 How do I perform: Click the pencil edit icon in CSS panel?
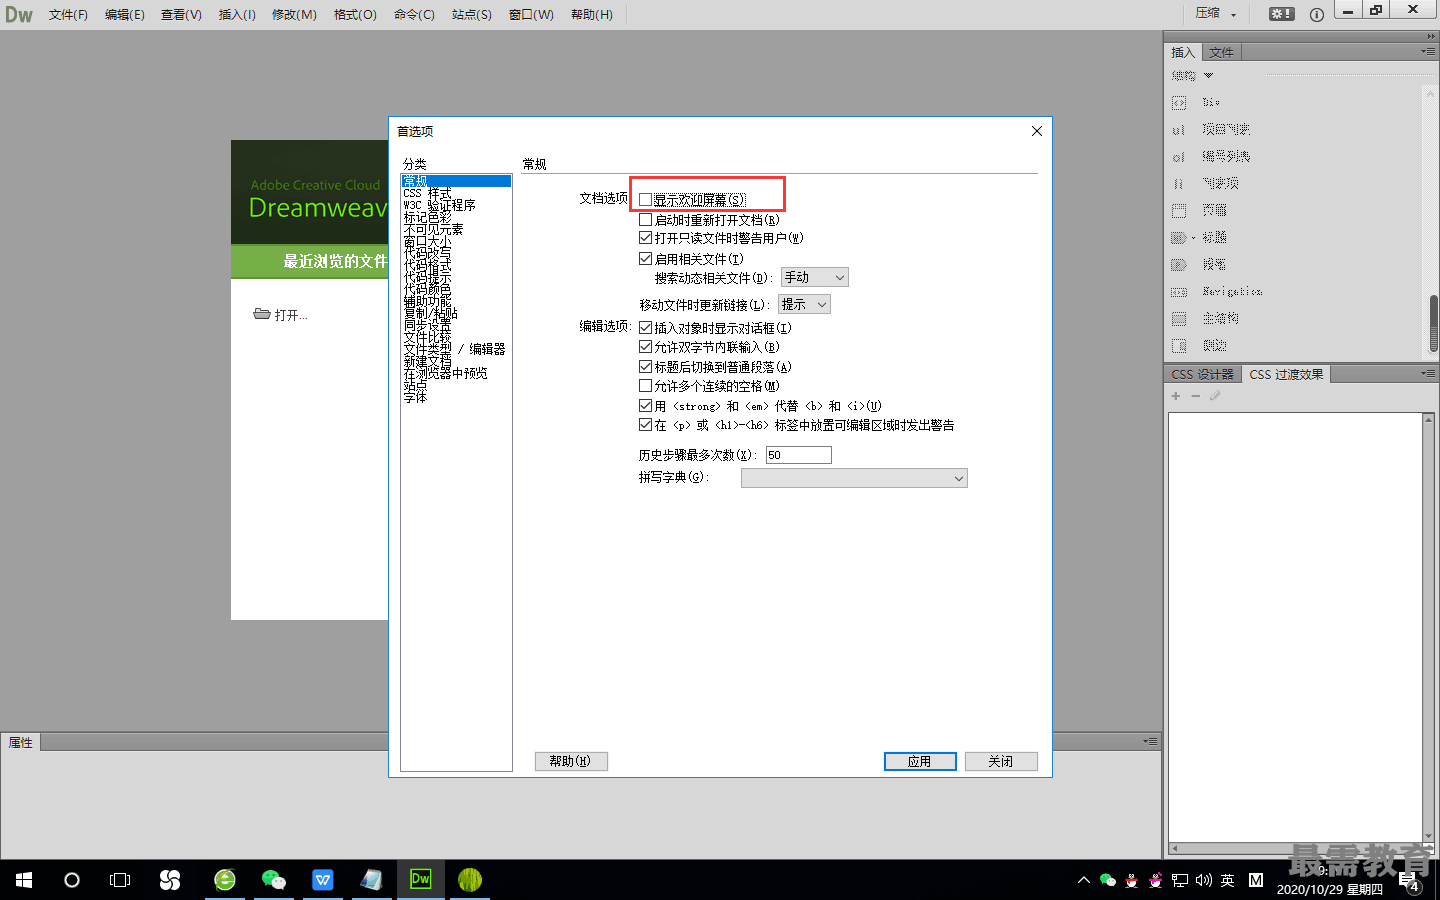point(1215,396)
